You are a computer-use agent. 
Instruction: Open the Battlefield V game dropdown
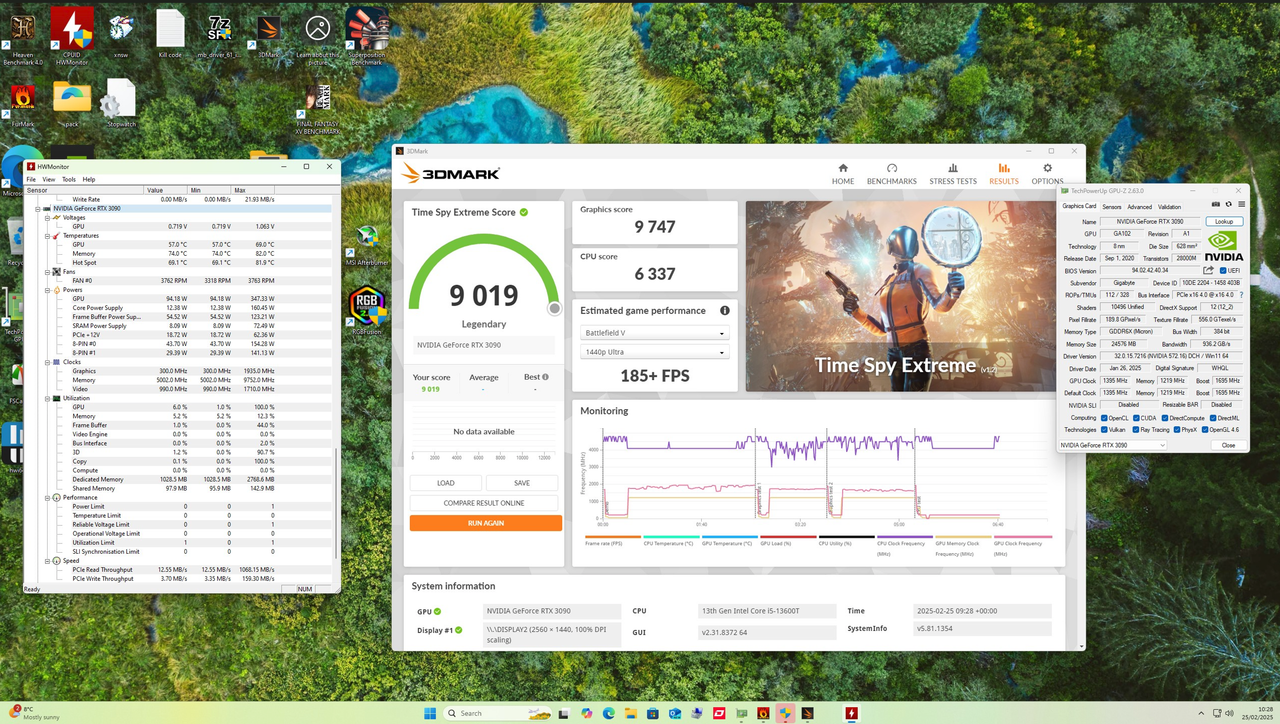pyautogui.click(x=655, y=333)
